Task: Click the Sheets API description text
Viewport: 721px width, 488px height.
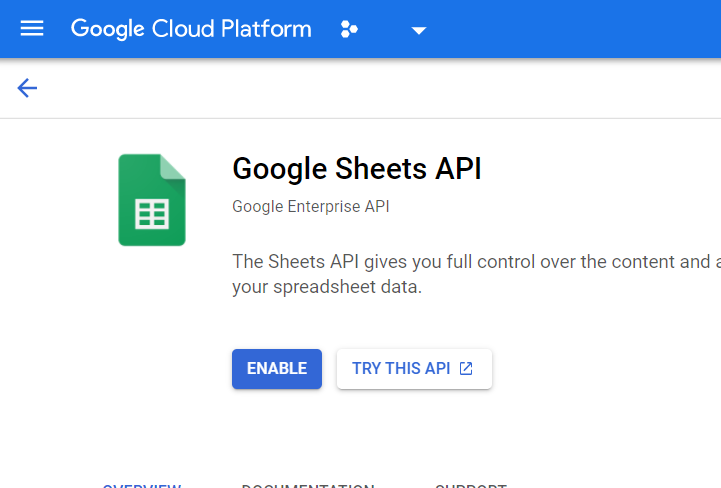Action: [476, 274]
